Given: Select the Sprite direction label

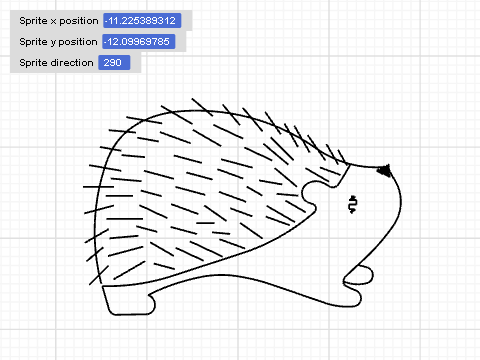Looking at the screenshot, I should [x=56, y=63].
